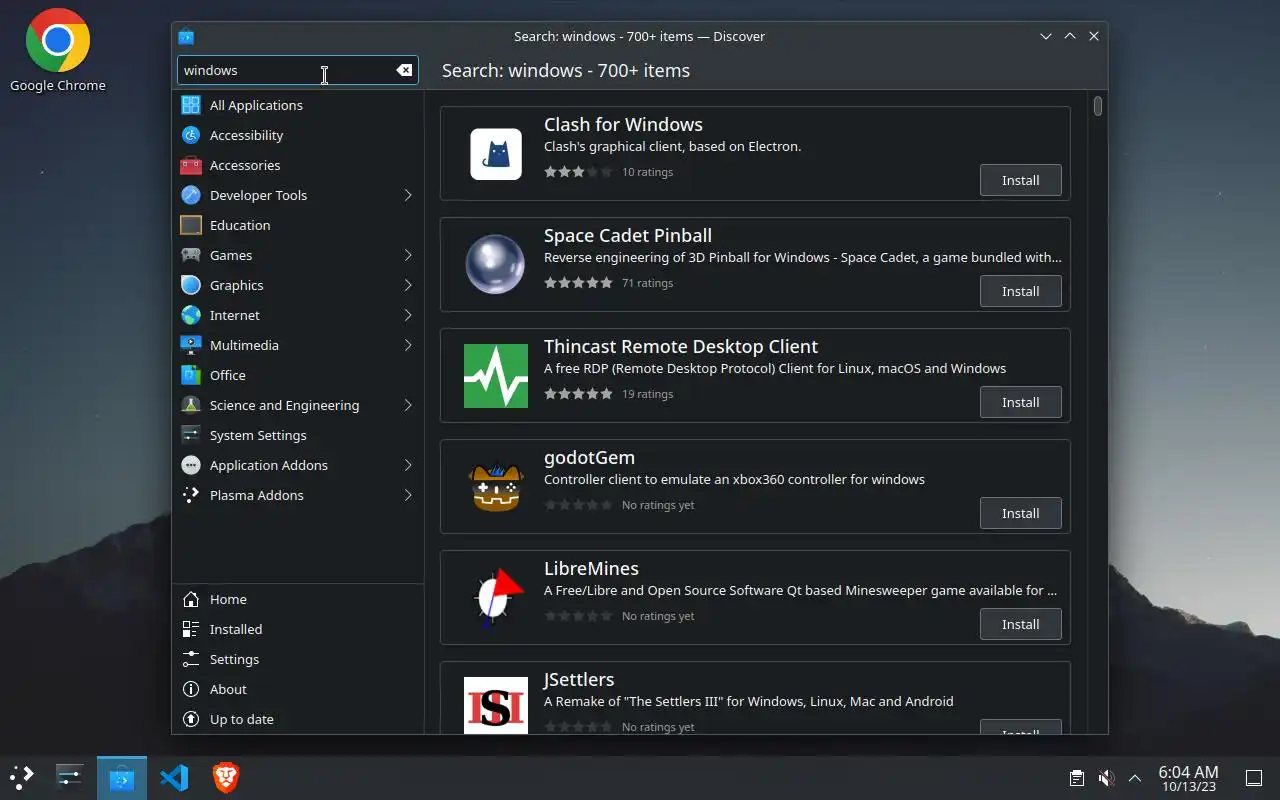Open Google Chrome desktop shortcut
1280x800 pixels.
tap(58, 51)
